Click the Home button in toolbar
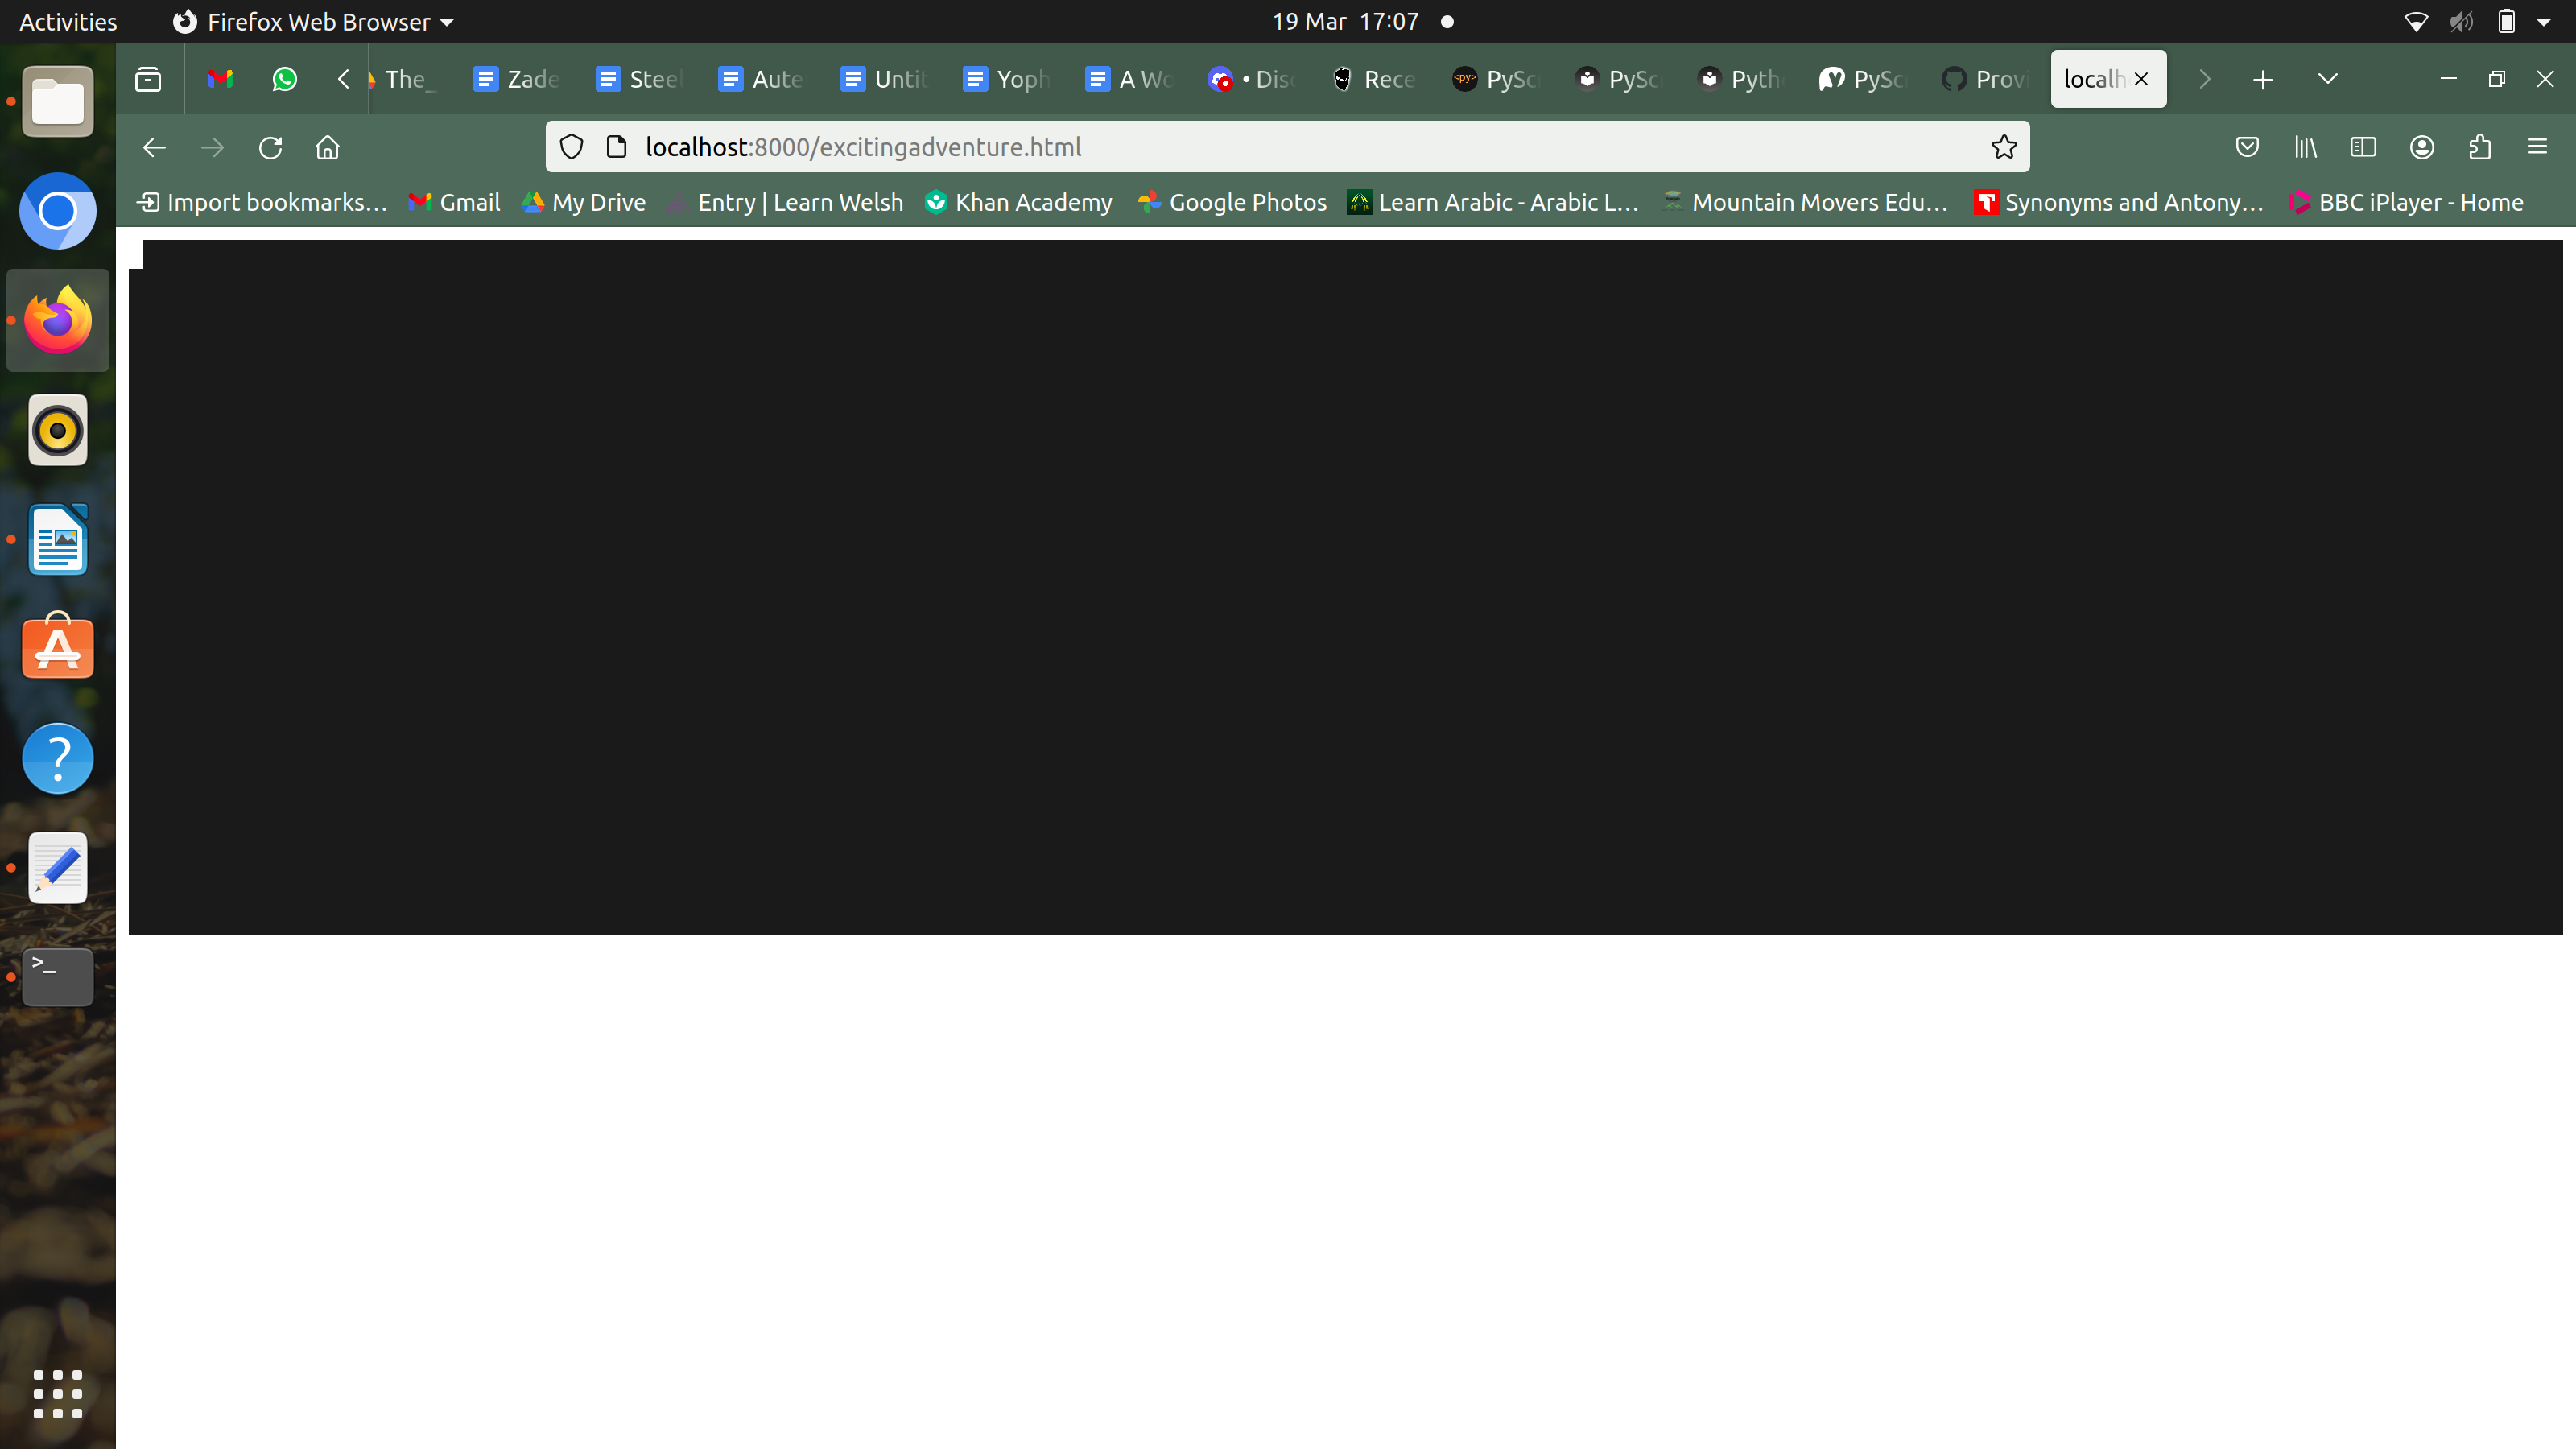This screenshot has height=1449, width=2576. [x=327, y=147]
